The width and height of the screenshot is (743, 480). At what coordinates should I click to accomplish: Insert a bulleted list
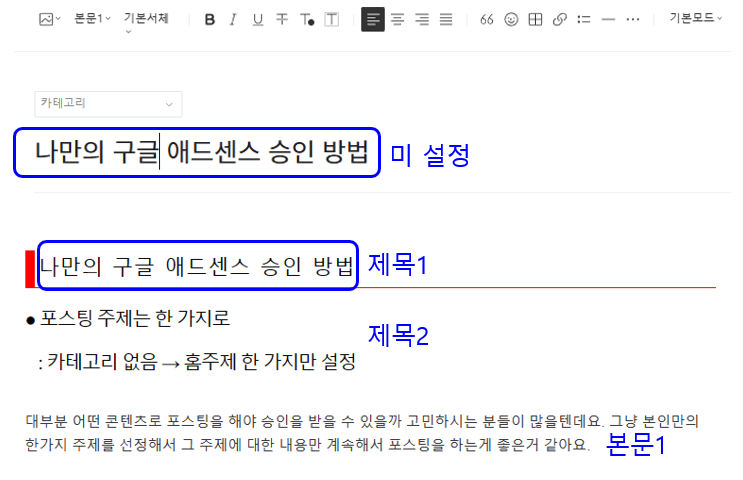click(584, 19)
